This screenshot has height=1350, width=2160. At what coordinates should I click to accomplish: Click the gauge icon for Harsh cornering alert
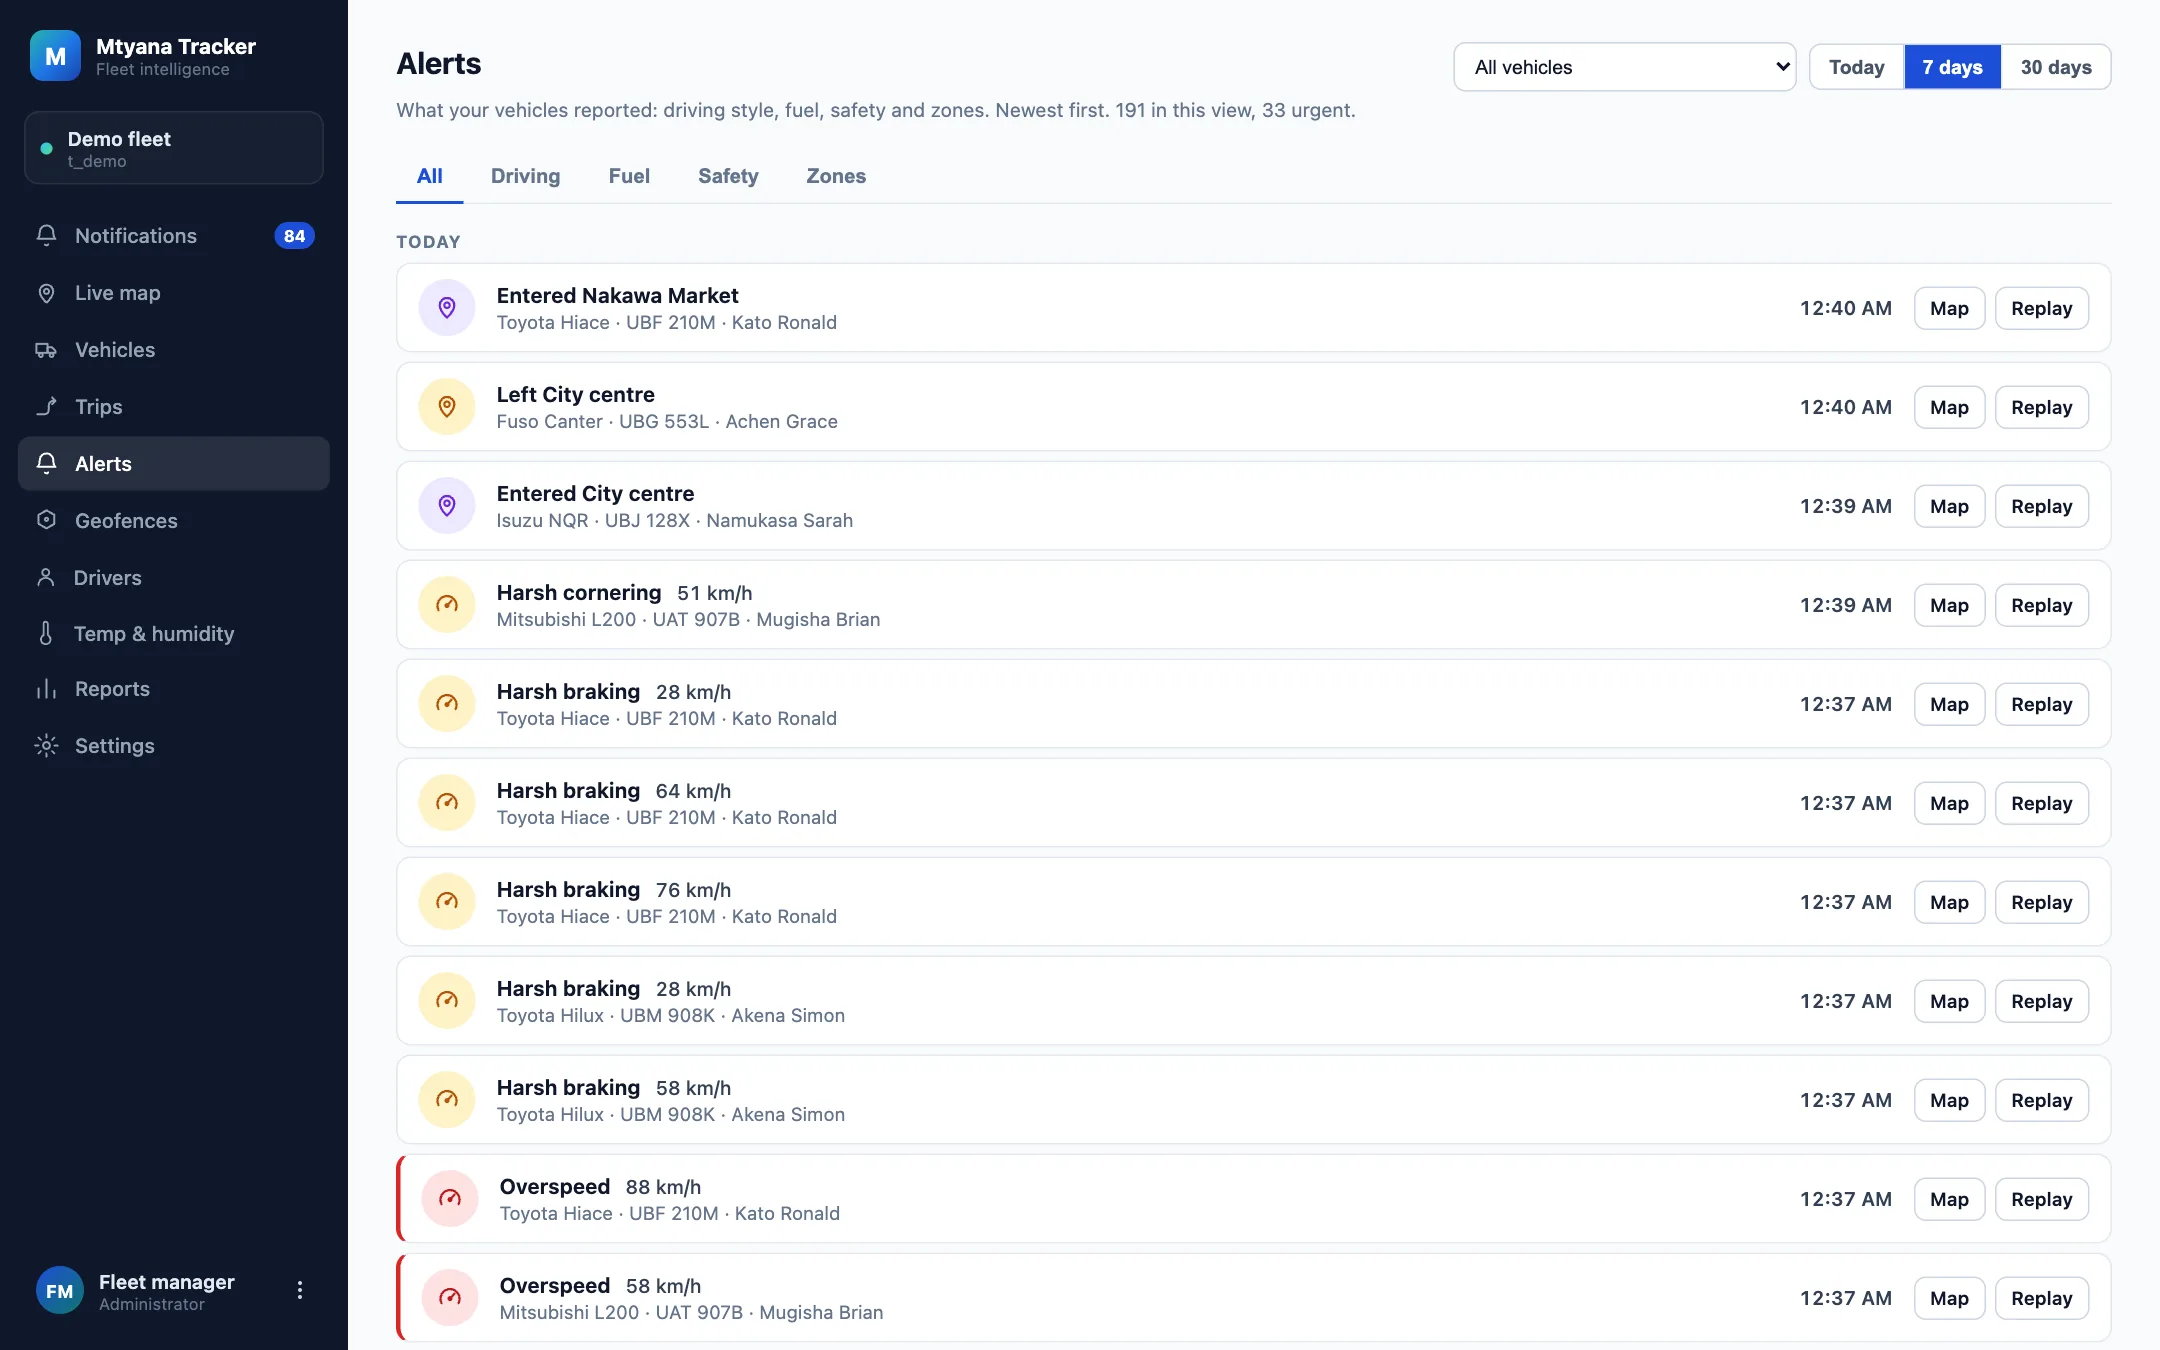[x=447, y=604]
